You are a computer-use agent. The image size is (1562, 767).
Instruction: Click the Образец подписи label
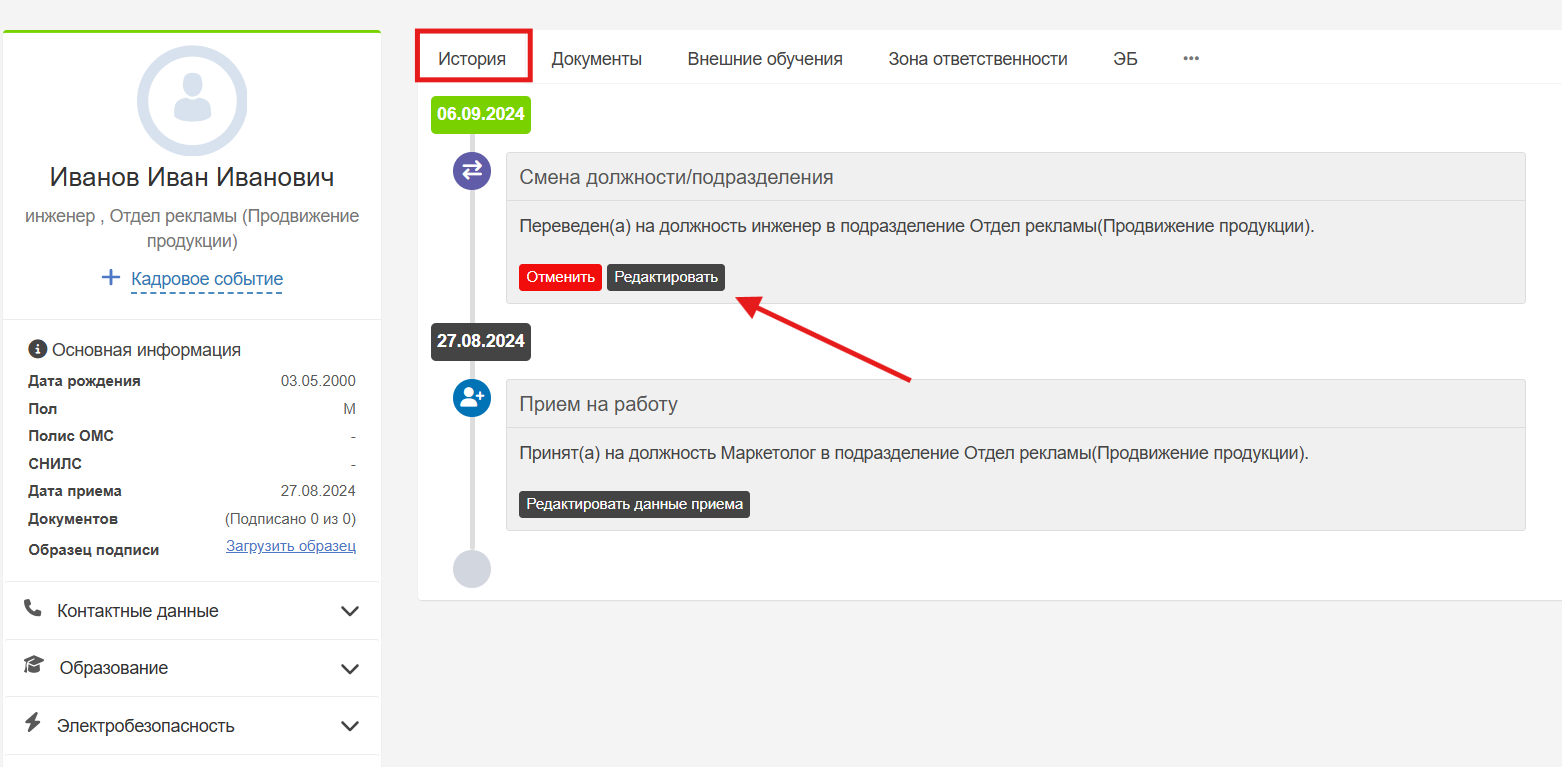pos(94,550)
